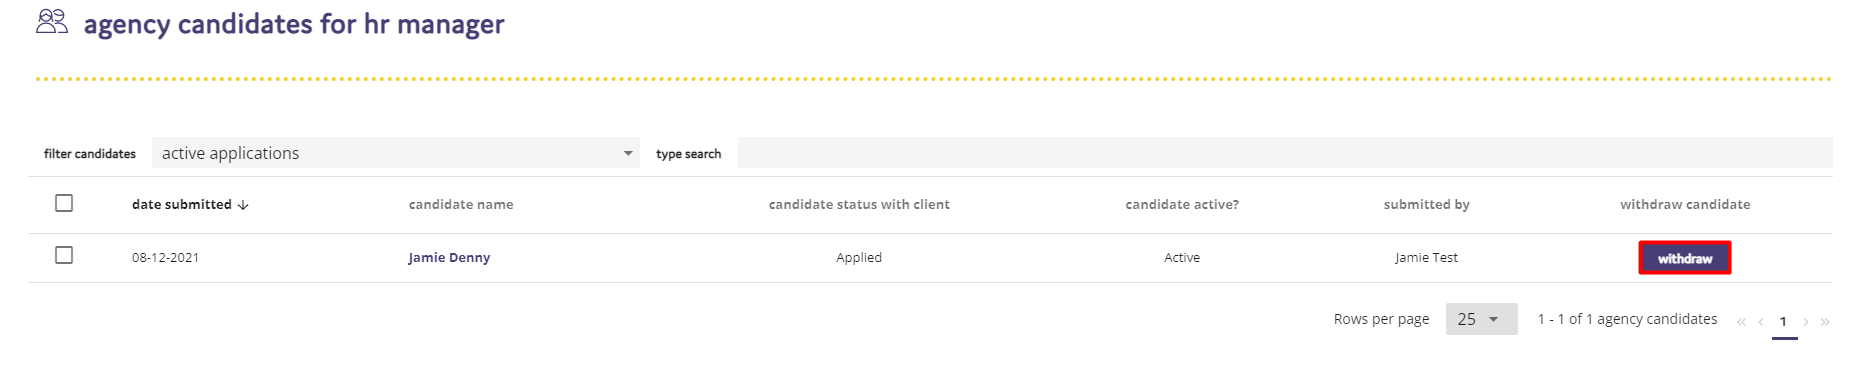This screenshot has height=373, width=1852.
Task: Open Jamie Denny candidate profile link
Action: pos(449,257)
